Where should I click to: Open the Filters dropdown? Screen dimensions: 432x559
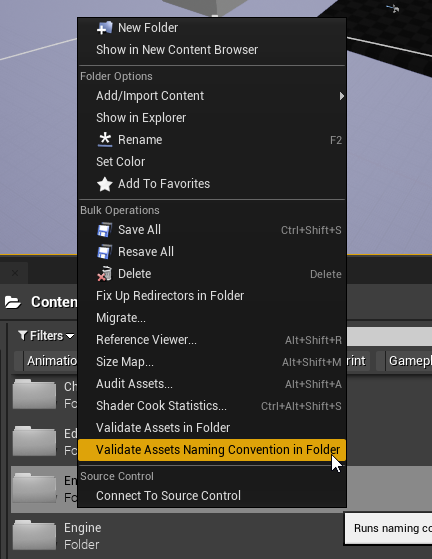(x=46, y=335)
